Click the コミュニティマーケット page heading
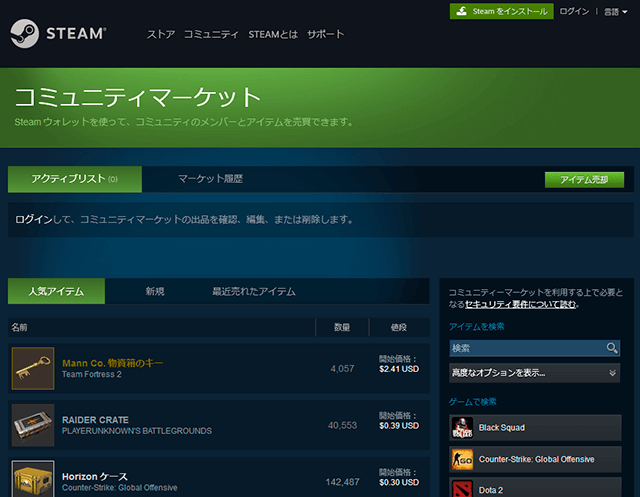The height and width of the screenshot is (497, 640). (138, 97)
